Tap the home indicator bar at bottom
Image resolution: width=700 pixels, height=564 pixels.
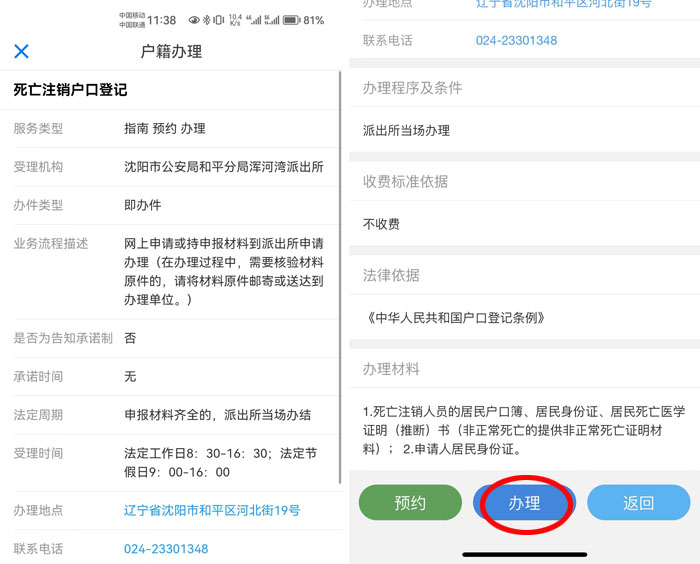(524, 553)
